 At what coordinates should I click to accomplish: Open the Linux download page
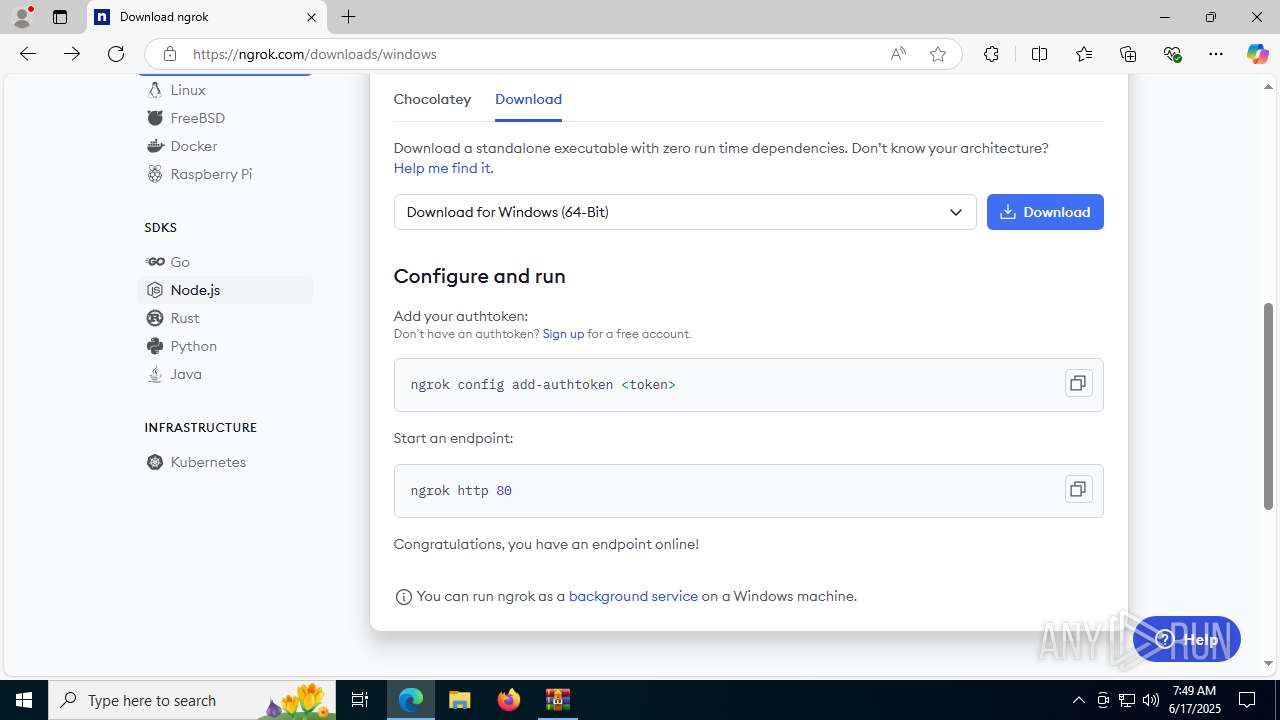pyautogui.click(x=188, y=90)
